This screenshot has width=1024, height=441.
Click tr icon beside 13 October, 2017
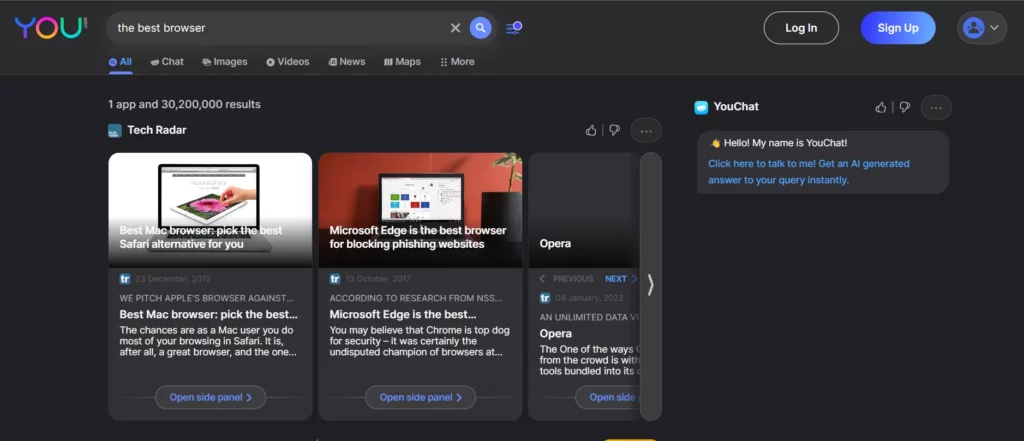(335, 279)
